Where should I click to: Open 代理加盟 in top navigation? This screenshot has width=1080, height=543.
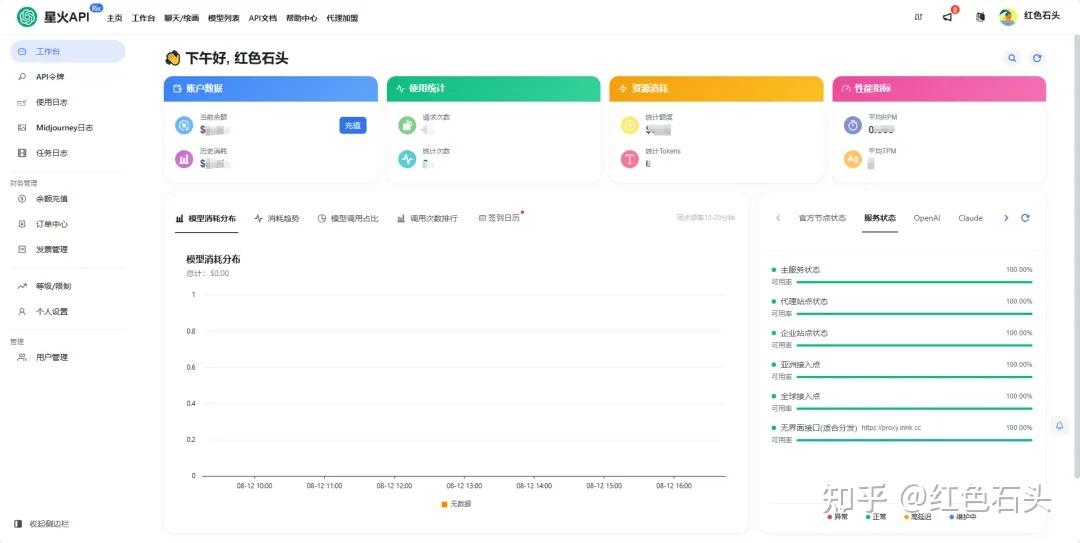tap(342, 18)
